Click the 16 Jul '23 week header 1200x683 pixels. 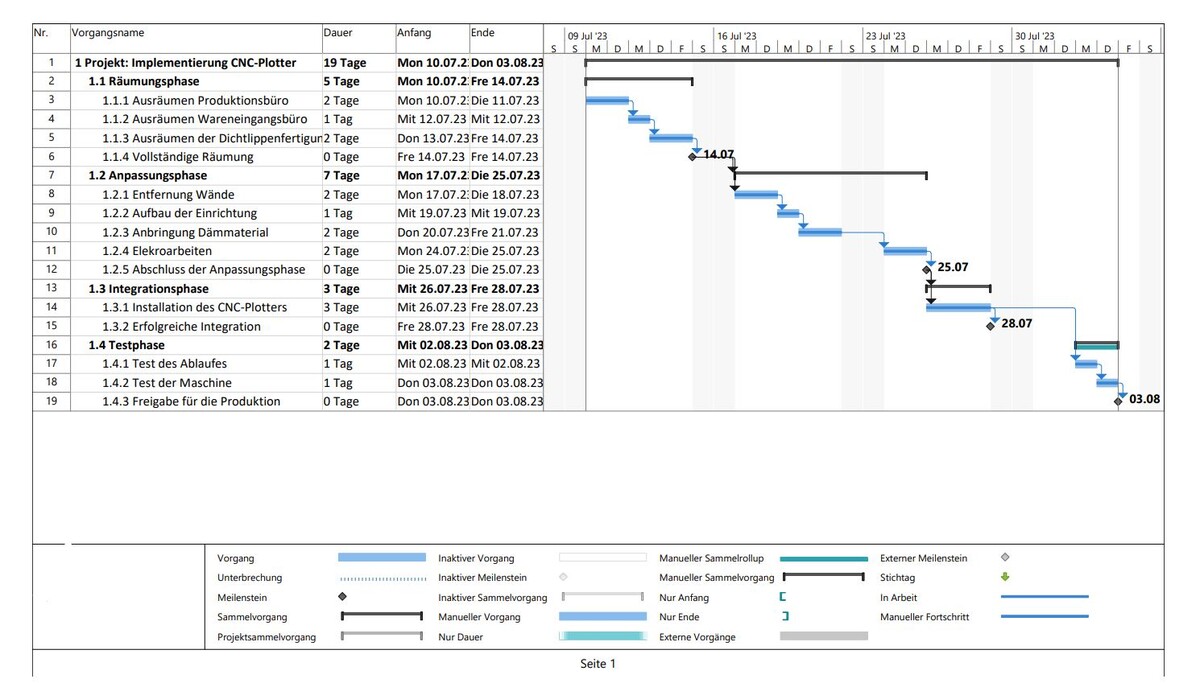(737, 36)
